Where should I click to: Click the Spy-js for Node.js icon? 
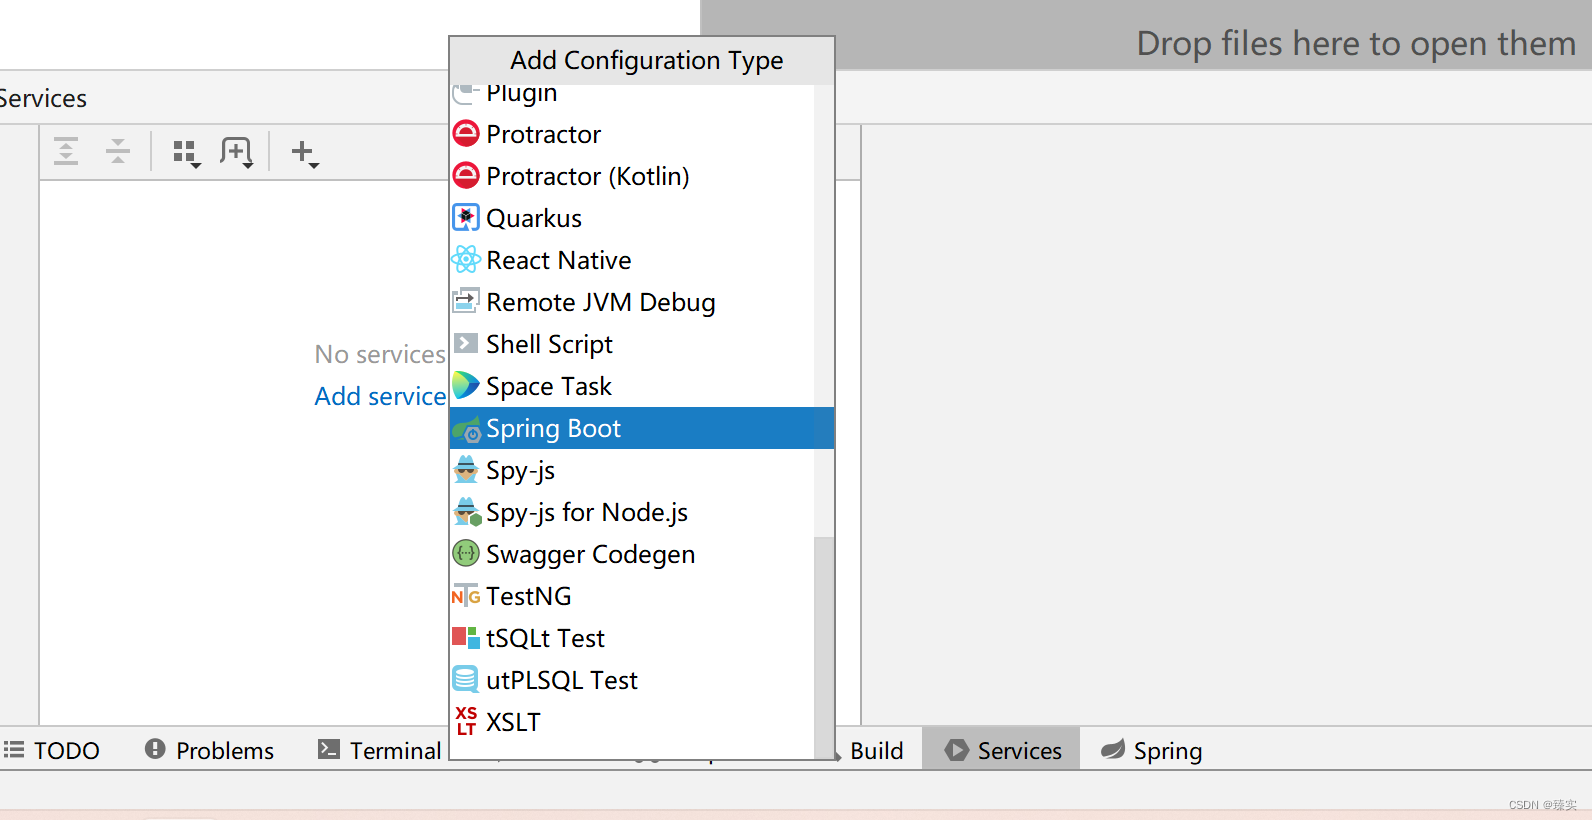coord(467,512)
